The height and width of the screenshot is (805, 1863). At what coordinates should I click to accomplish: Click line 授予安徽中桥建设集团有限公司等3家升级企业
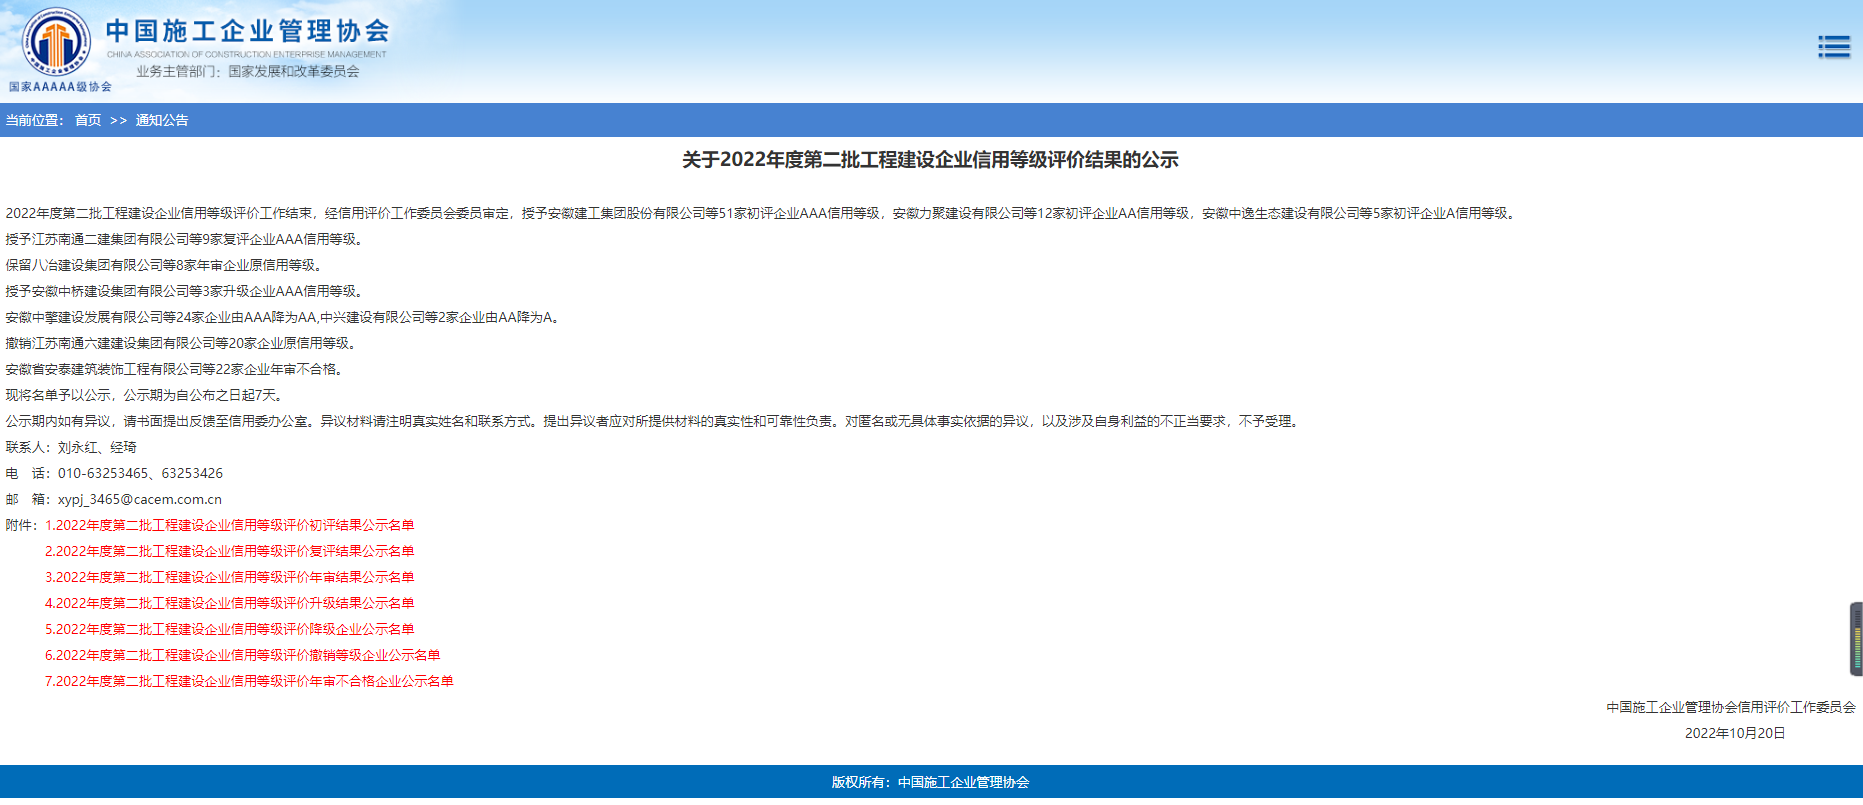tap(186, 291)
